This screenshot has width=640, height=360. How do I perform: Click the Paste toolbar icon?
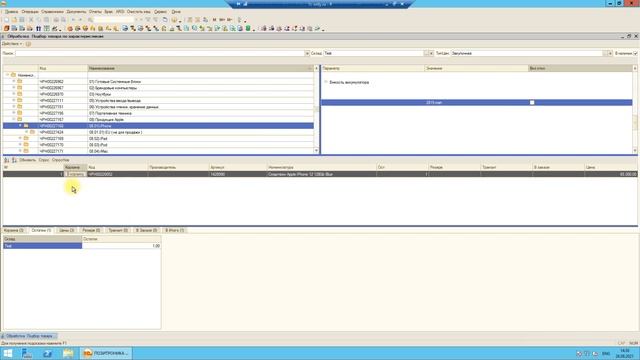click(x=47, y=20)
